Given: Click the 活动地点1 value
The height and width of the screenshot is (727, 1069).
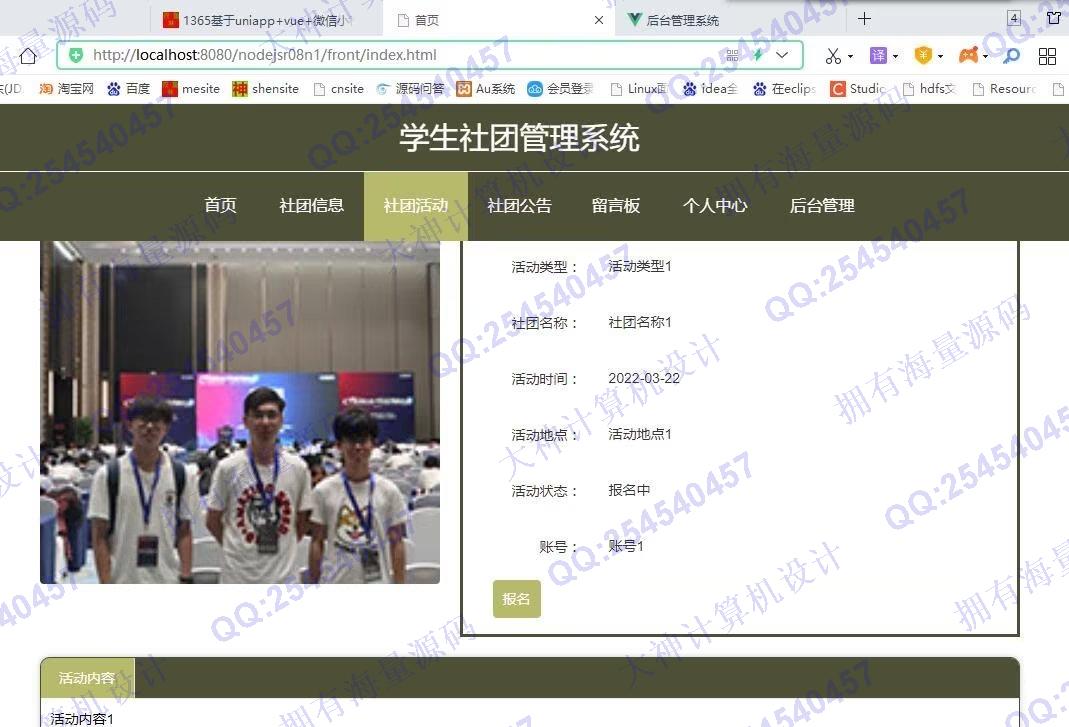Looking at the screenshot, I should click(639, 434).
